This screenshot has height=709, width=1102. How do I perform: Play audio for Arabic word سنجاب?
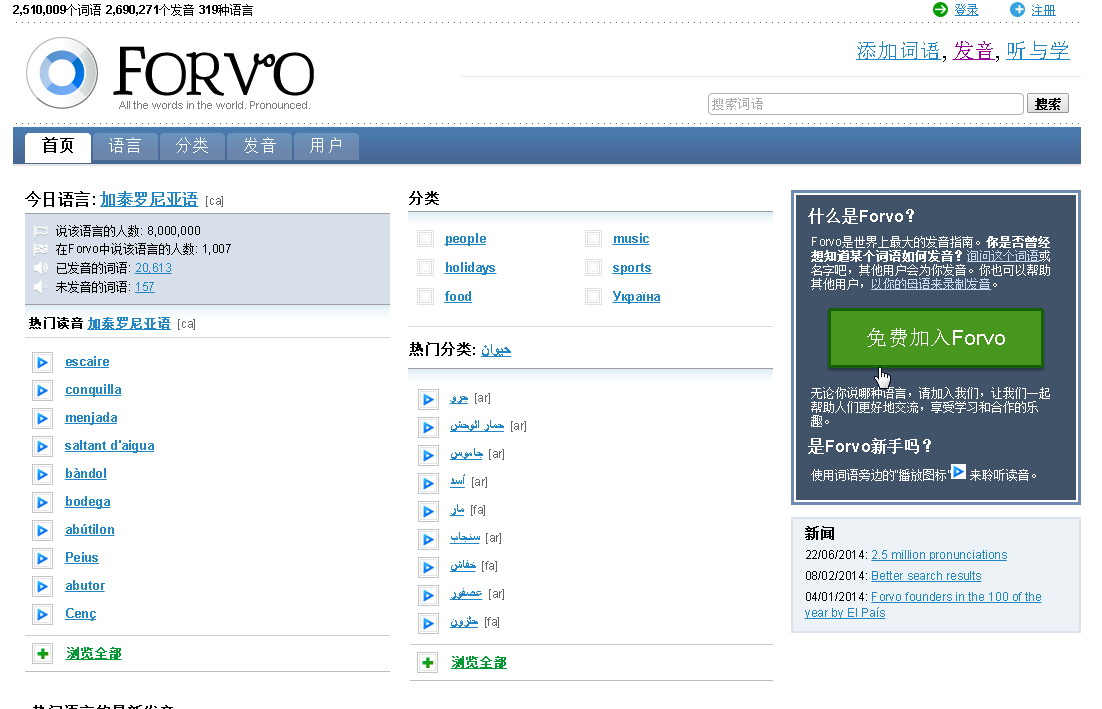(427, 540)
